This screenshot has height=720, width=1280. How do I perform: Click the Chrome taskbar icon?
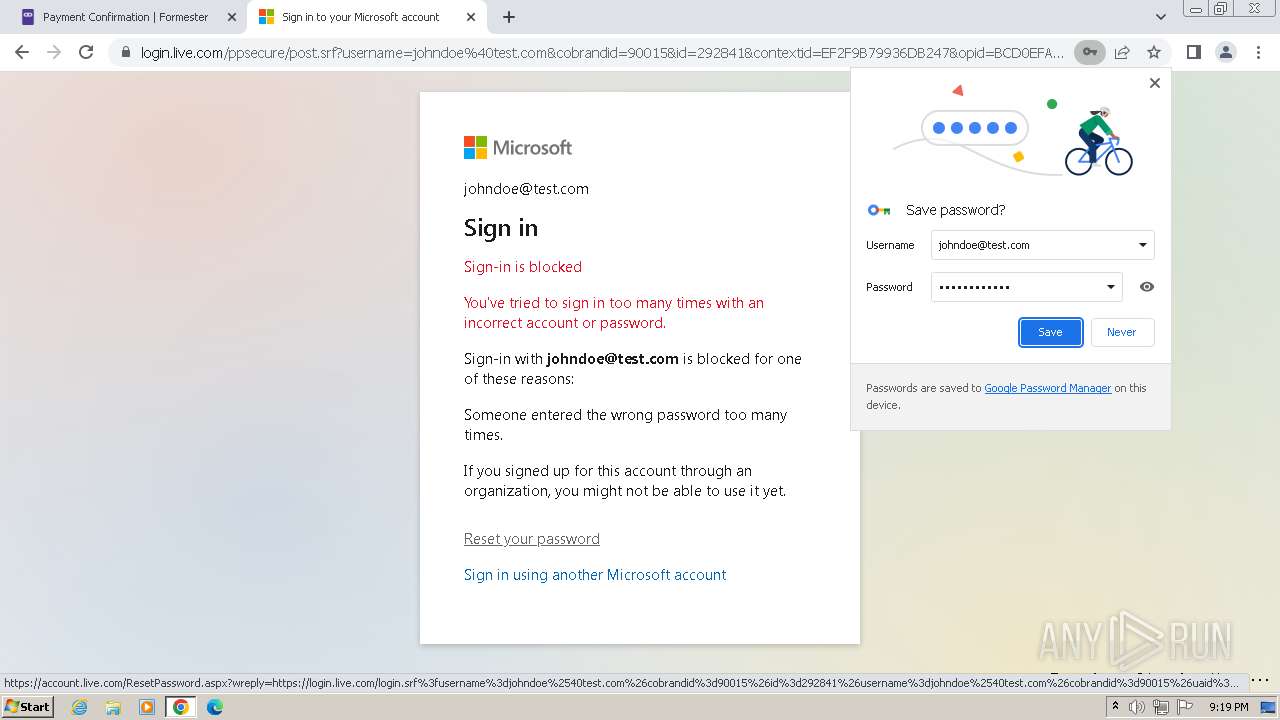181,707
